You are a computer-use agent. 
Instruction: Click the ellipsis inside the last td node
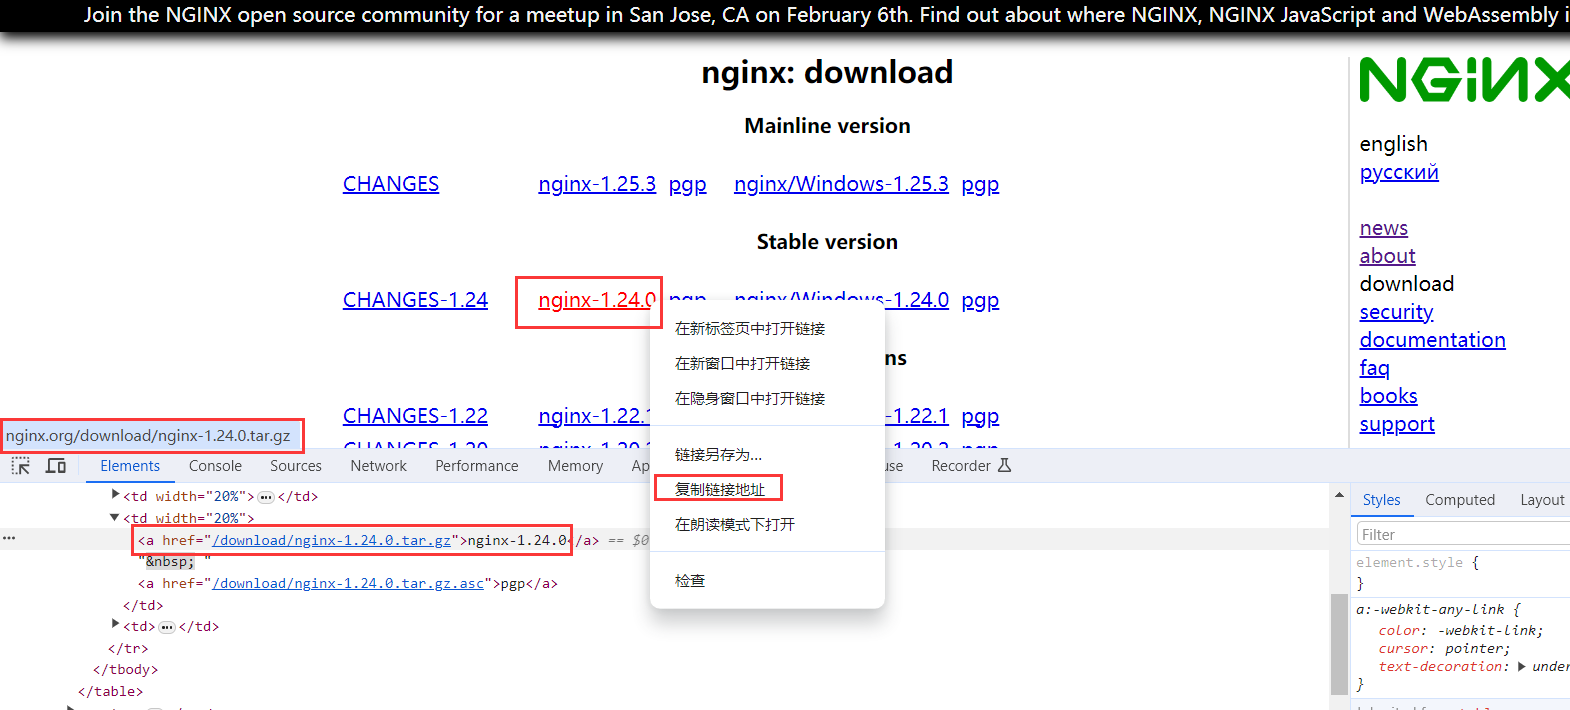pos(167,627)
